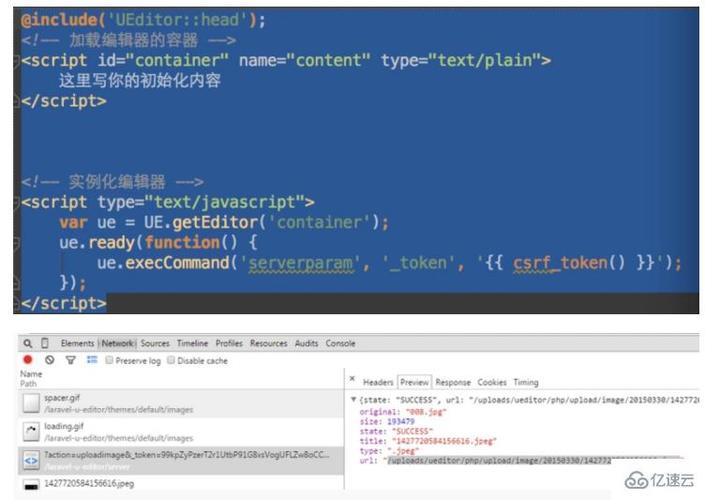Close the request details pane
This screenshot has height=500, width=705.
tap(352, 379)
